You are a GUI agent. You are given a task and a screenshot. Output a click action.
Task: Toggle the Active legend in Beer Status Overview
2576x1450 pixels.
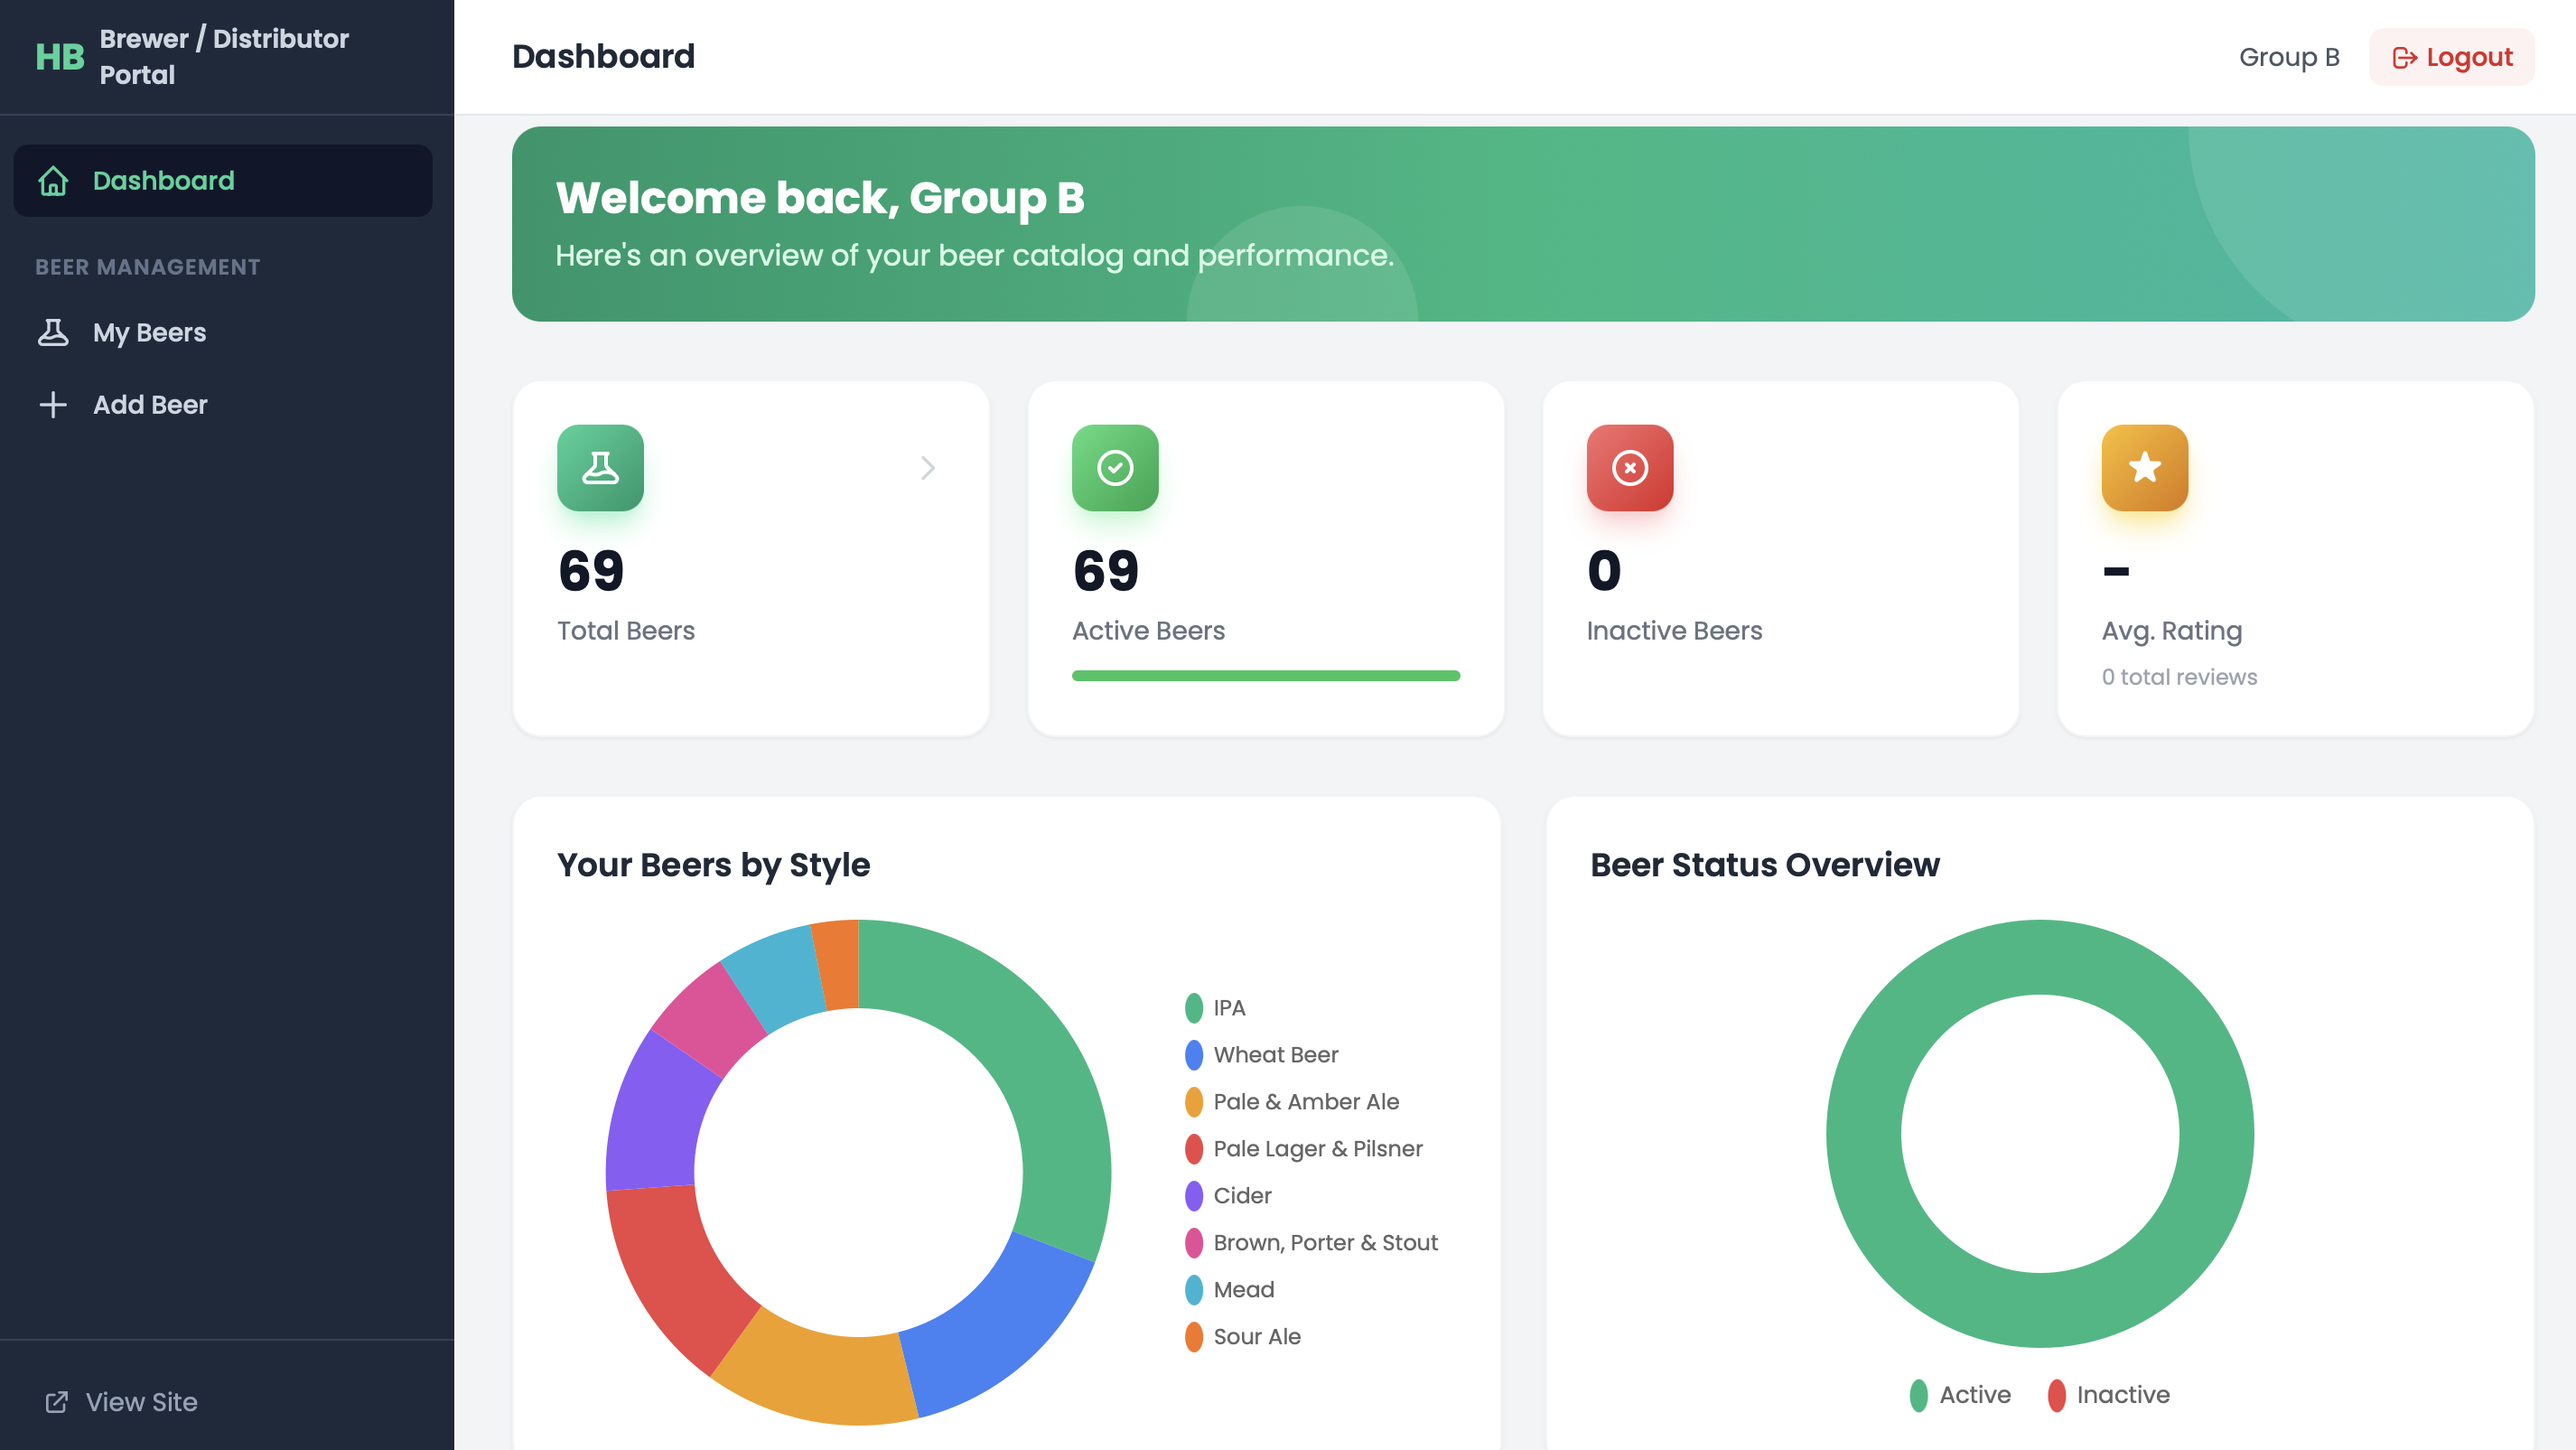pos(1960,1395)
